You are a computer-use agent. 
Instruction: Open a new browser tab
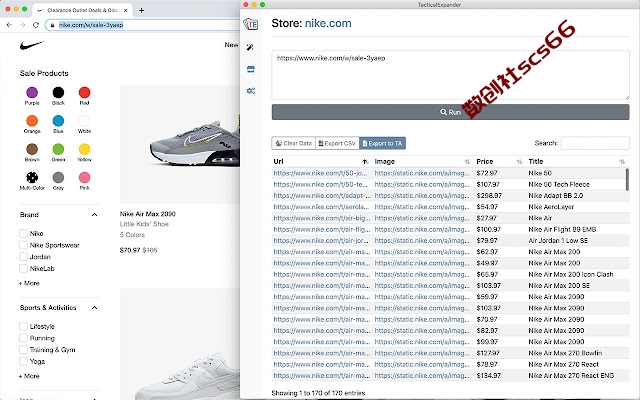141,10
